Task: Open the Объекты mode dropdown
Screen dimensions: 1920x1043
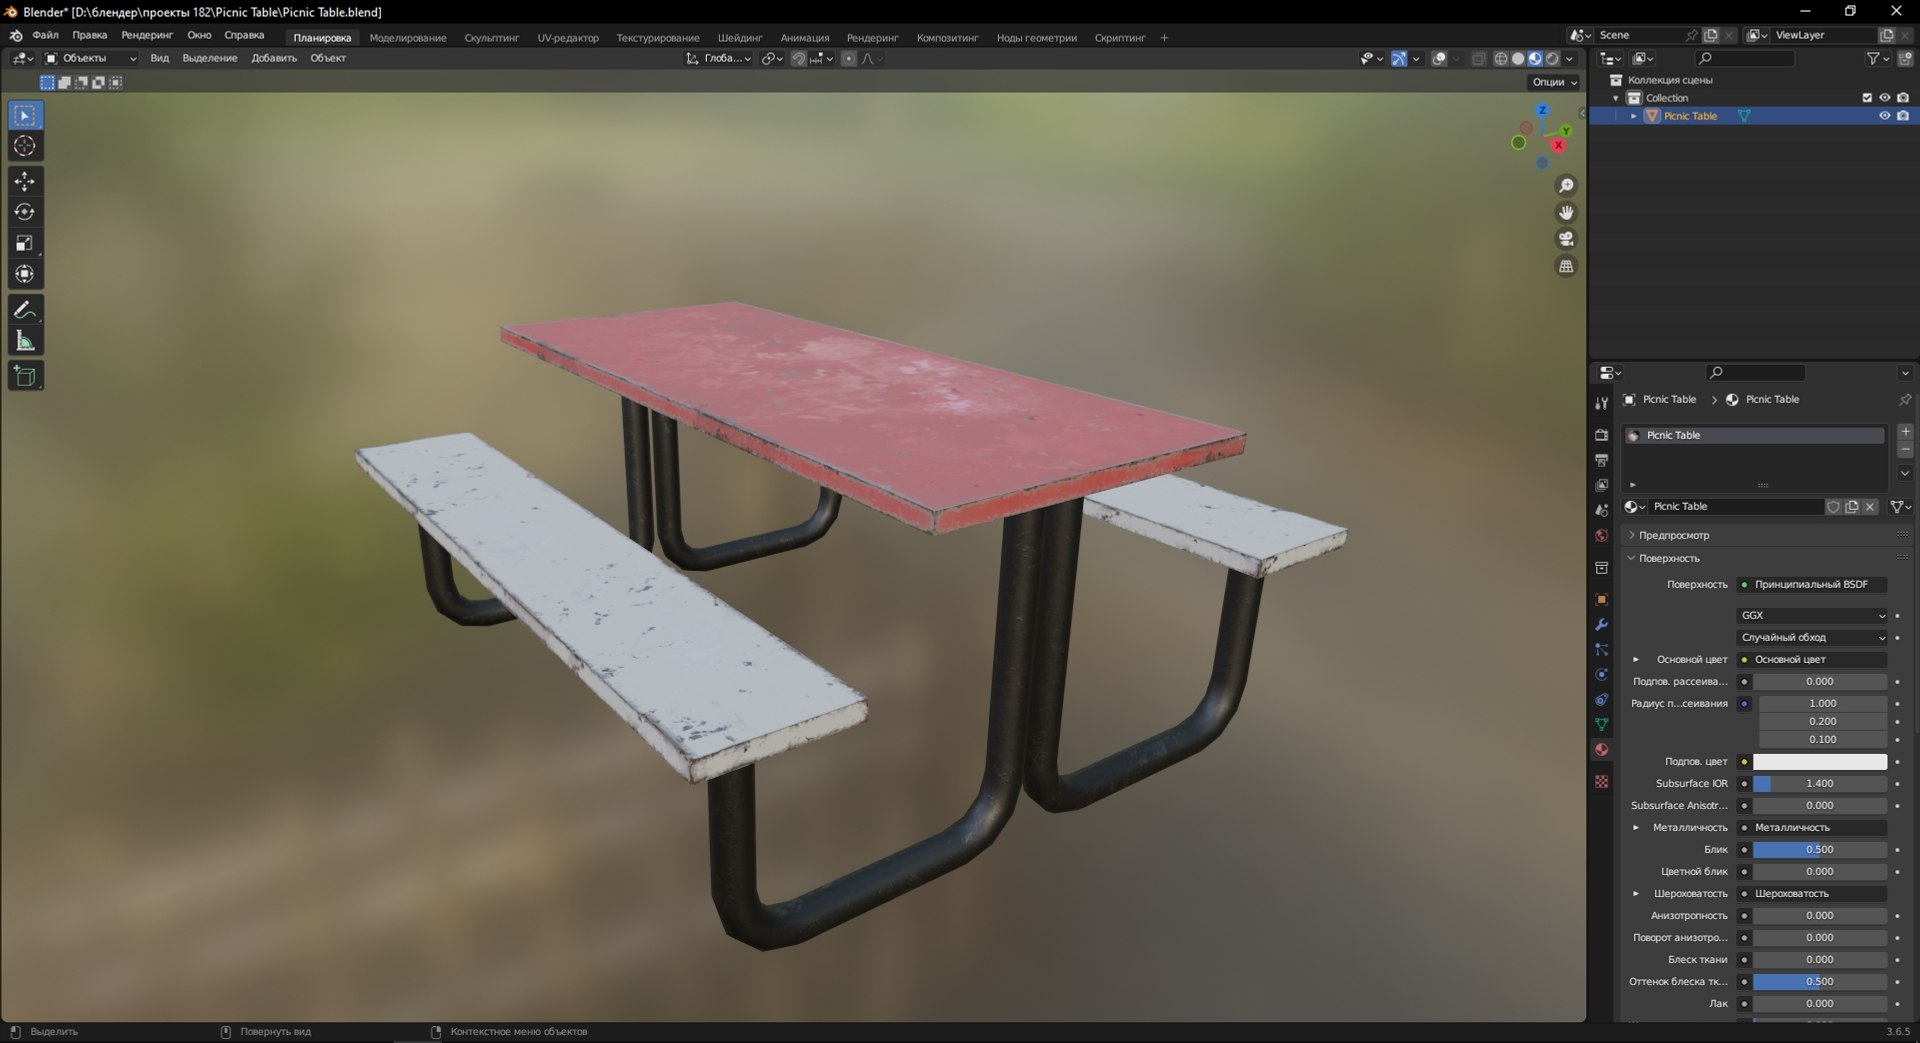Action: pyautogui.click(x=90, y=59)
